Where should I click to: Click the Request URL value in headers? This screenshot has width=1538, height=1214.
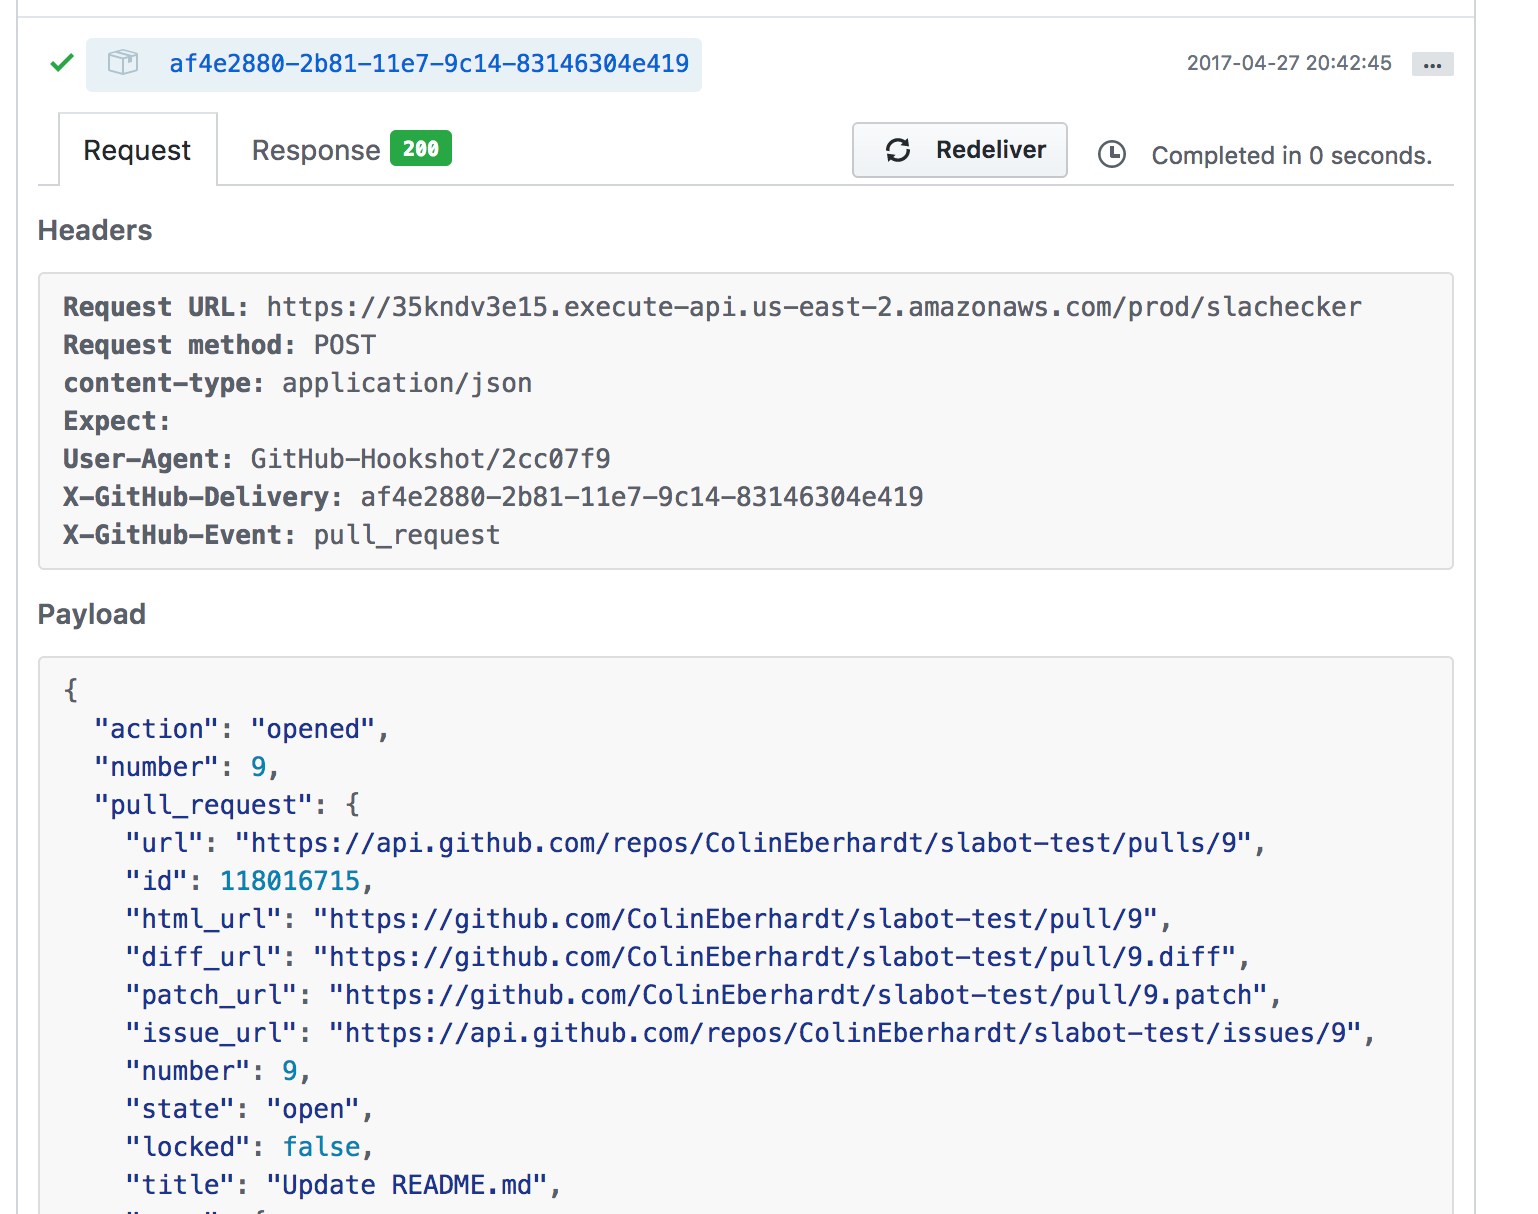[813, 307]
